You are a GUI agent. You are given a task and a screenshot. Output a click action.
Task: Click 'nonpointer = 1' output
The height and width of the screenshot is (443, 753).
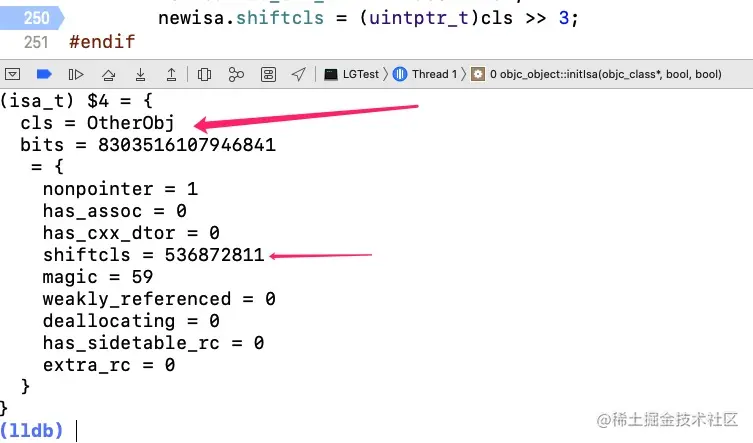pyautogui.click(x=120, y=189)
